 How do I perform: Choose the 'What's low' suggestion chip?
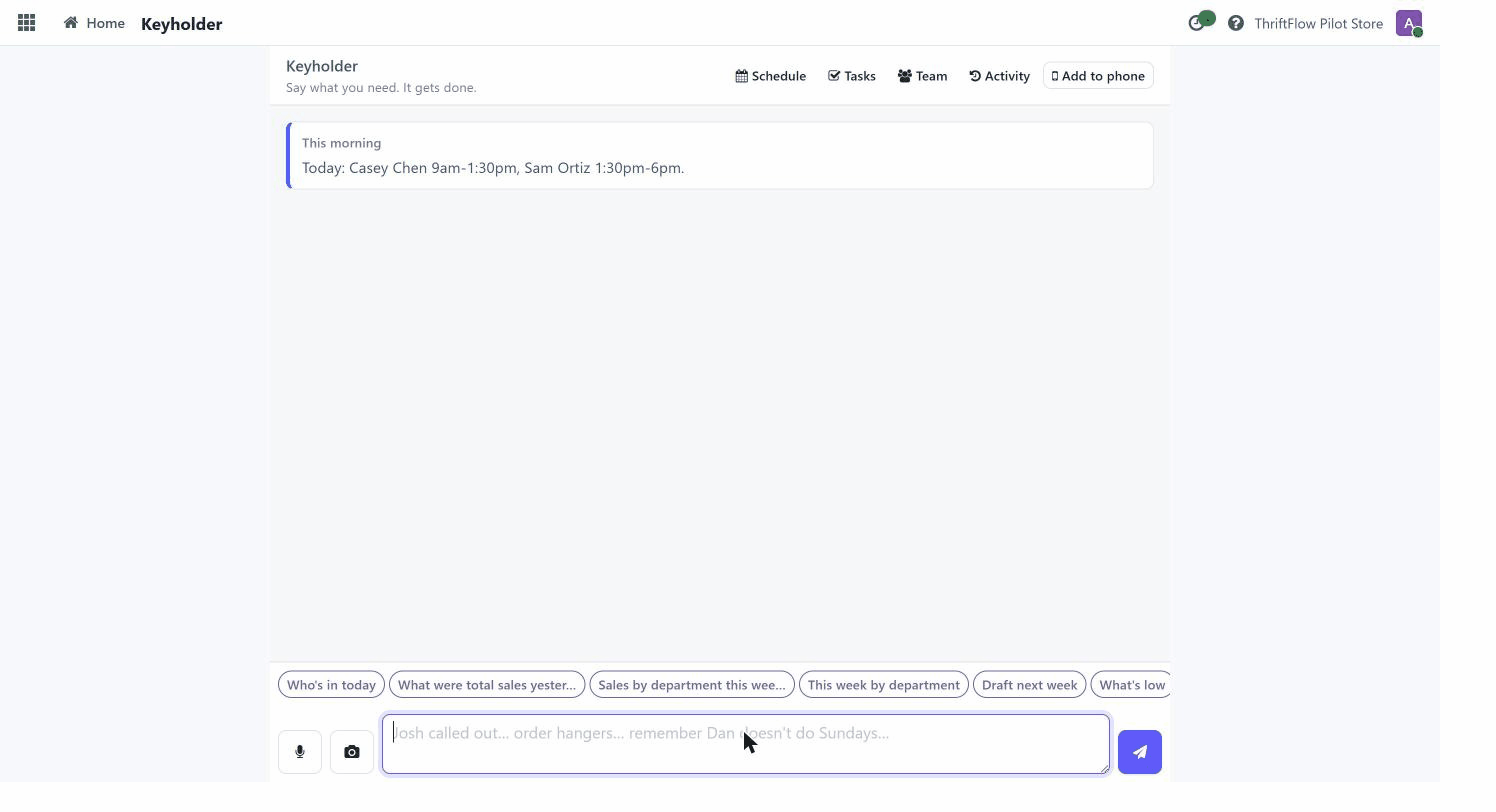[1131, 685]
